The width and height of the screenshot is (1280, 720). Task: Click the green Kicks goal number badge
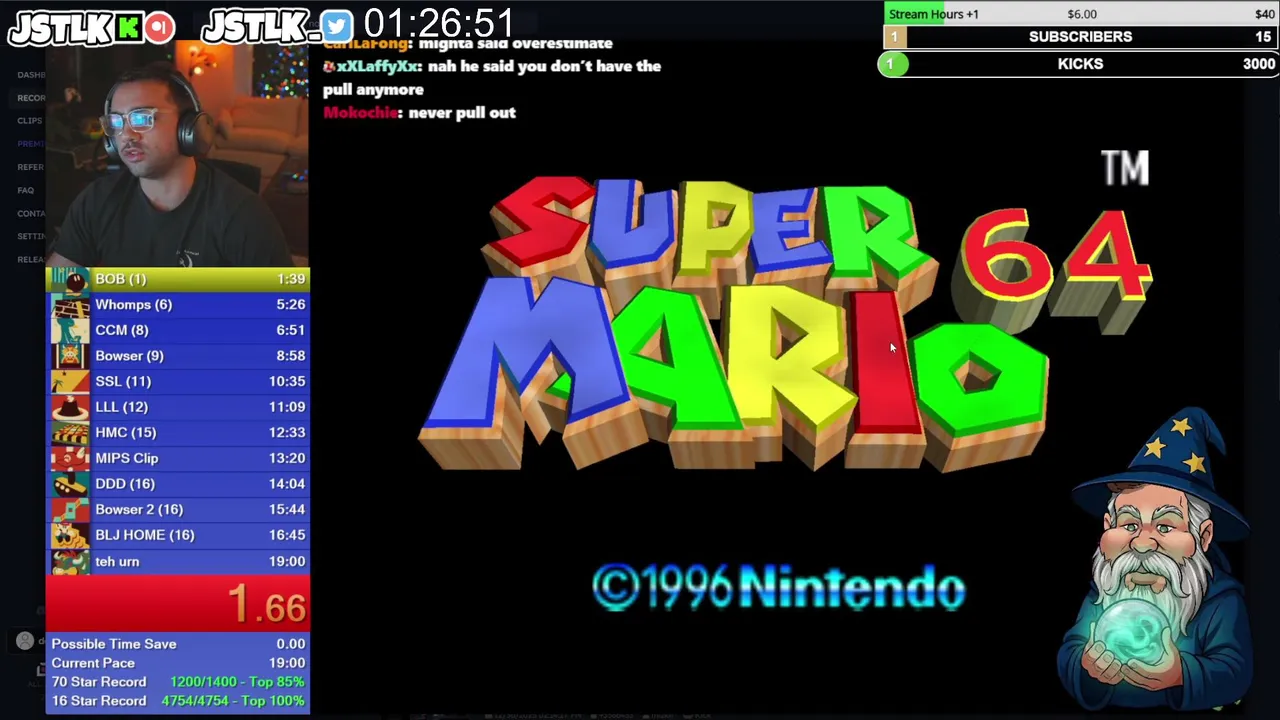[890, 64]
